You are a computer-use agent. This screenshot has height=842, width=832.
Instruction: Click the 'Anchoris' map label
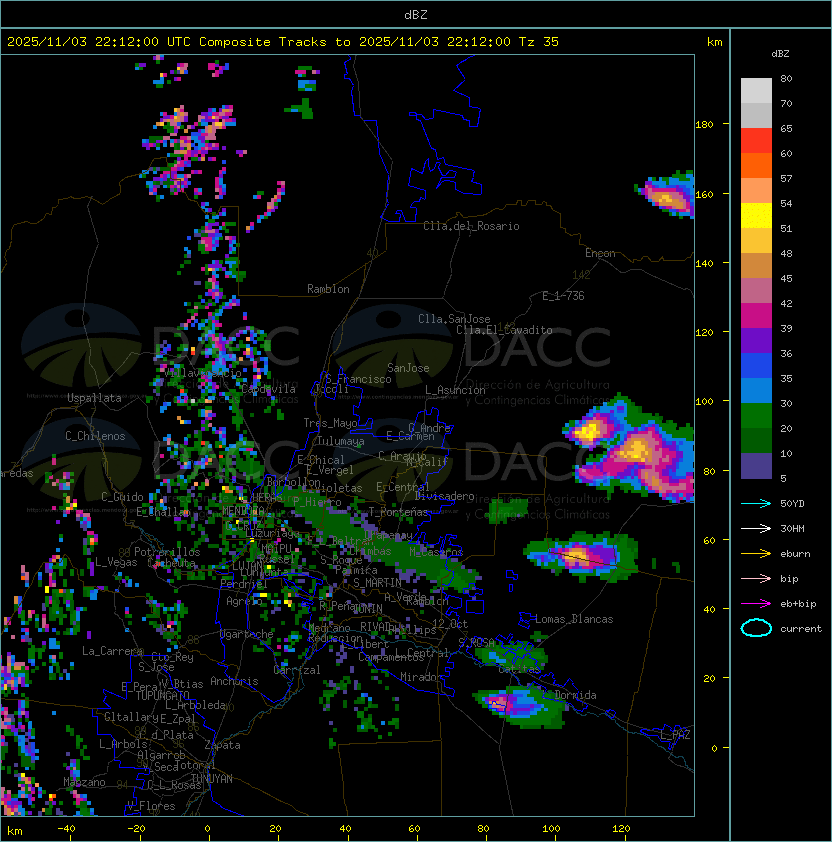point(234,681)
